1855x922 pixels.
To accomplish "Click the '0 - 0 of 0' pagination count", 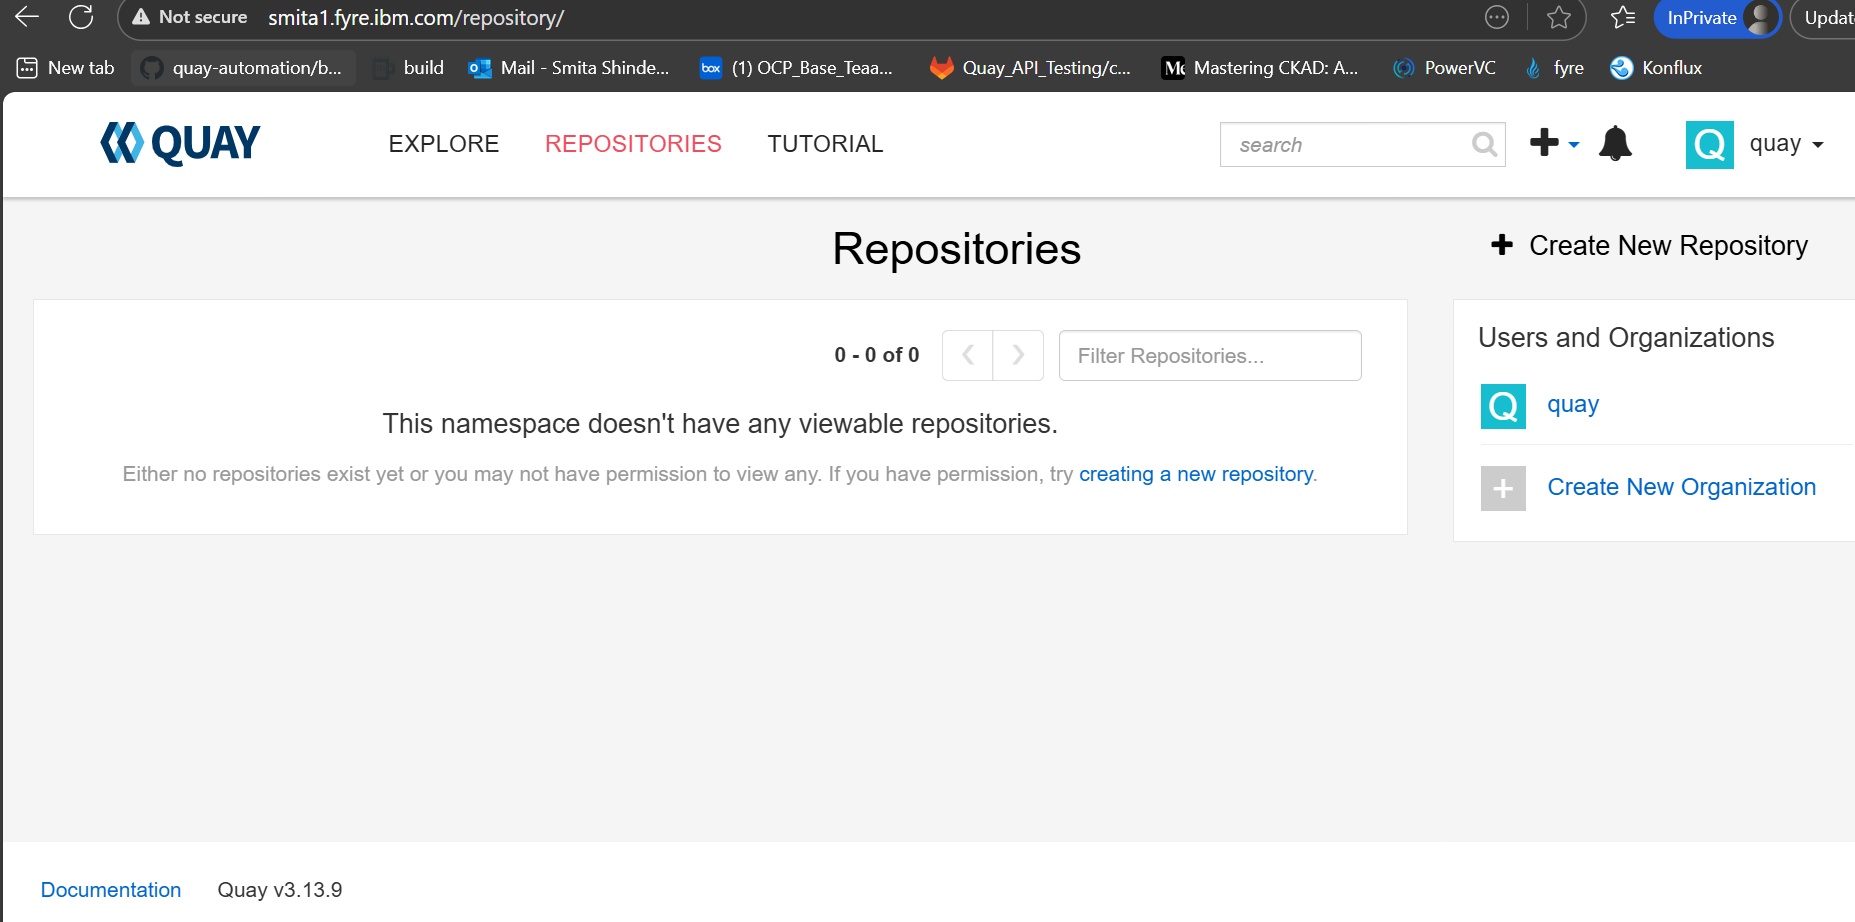I will (877, 355).
